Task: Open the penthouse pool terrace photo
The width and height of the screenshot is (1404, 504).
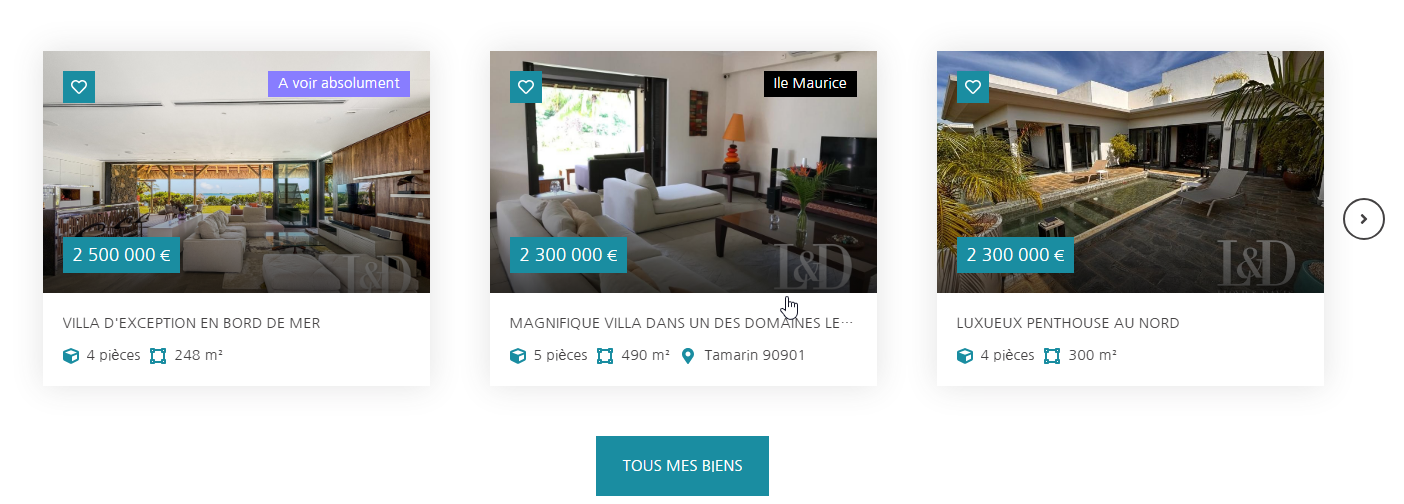Action: coord(1130,172)
